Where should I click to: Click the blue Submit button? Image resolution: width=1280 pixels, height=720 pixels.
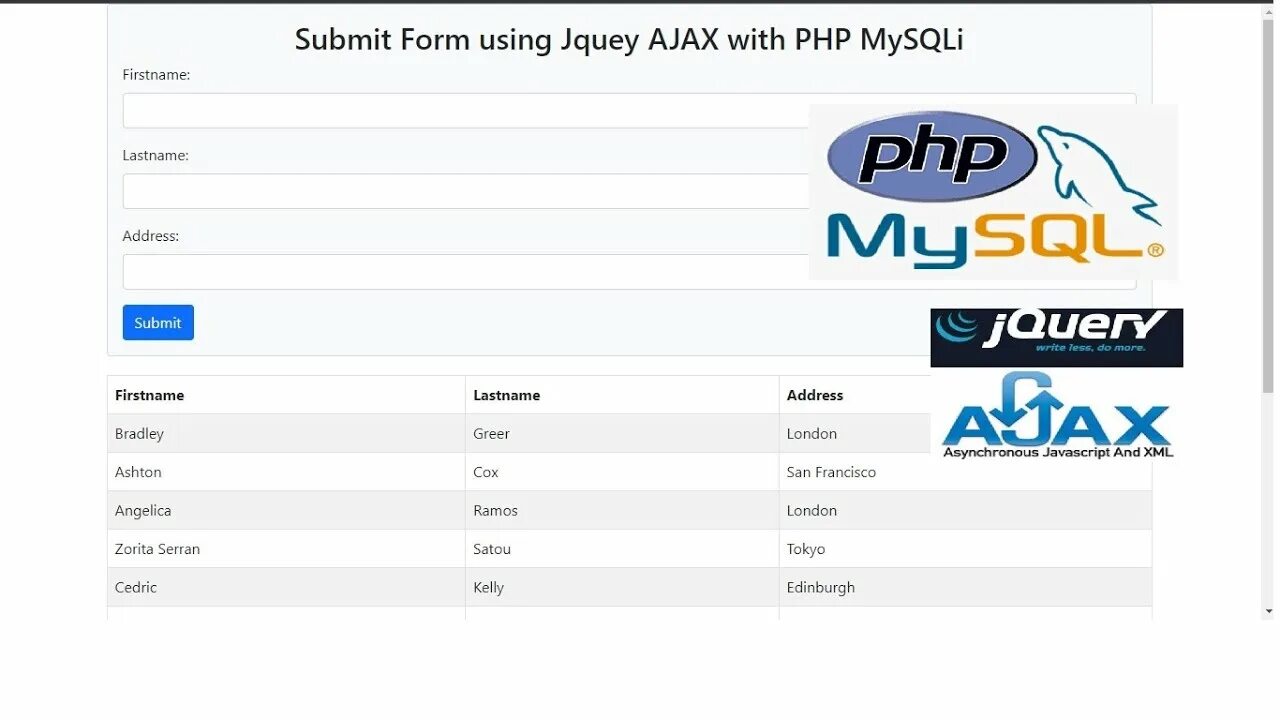tap(158, 323)
